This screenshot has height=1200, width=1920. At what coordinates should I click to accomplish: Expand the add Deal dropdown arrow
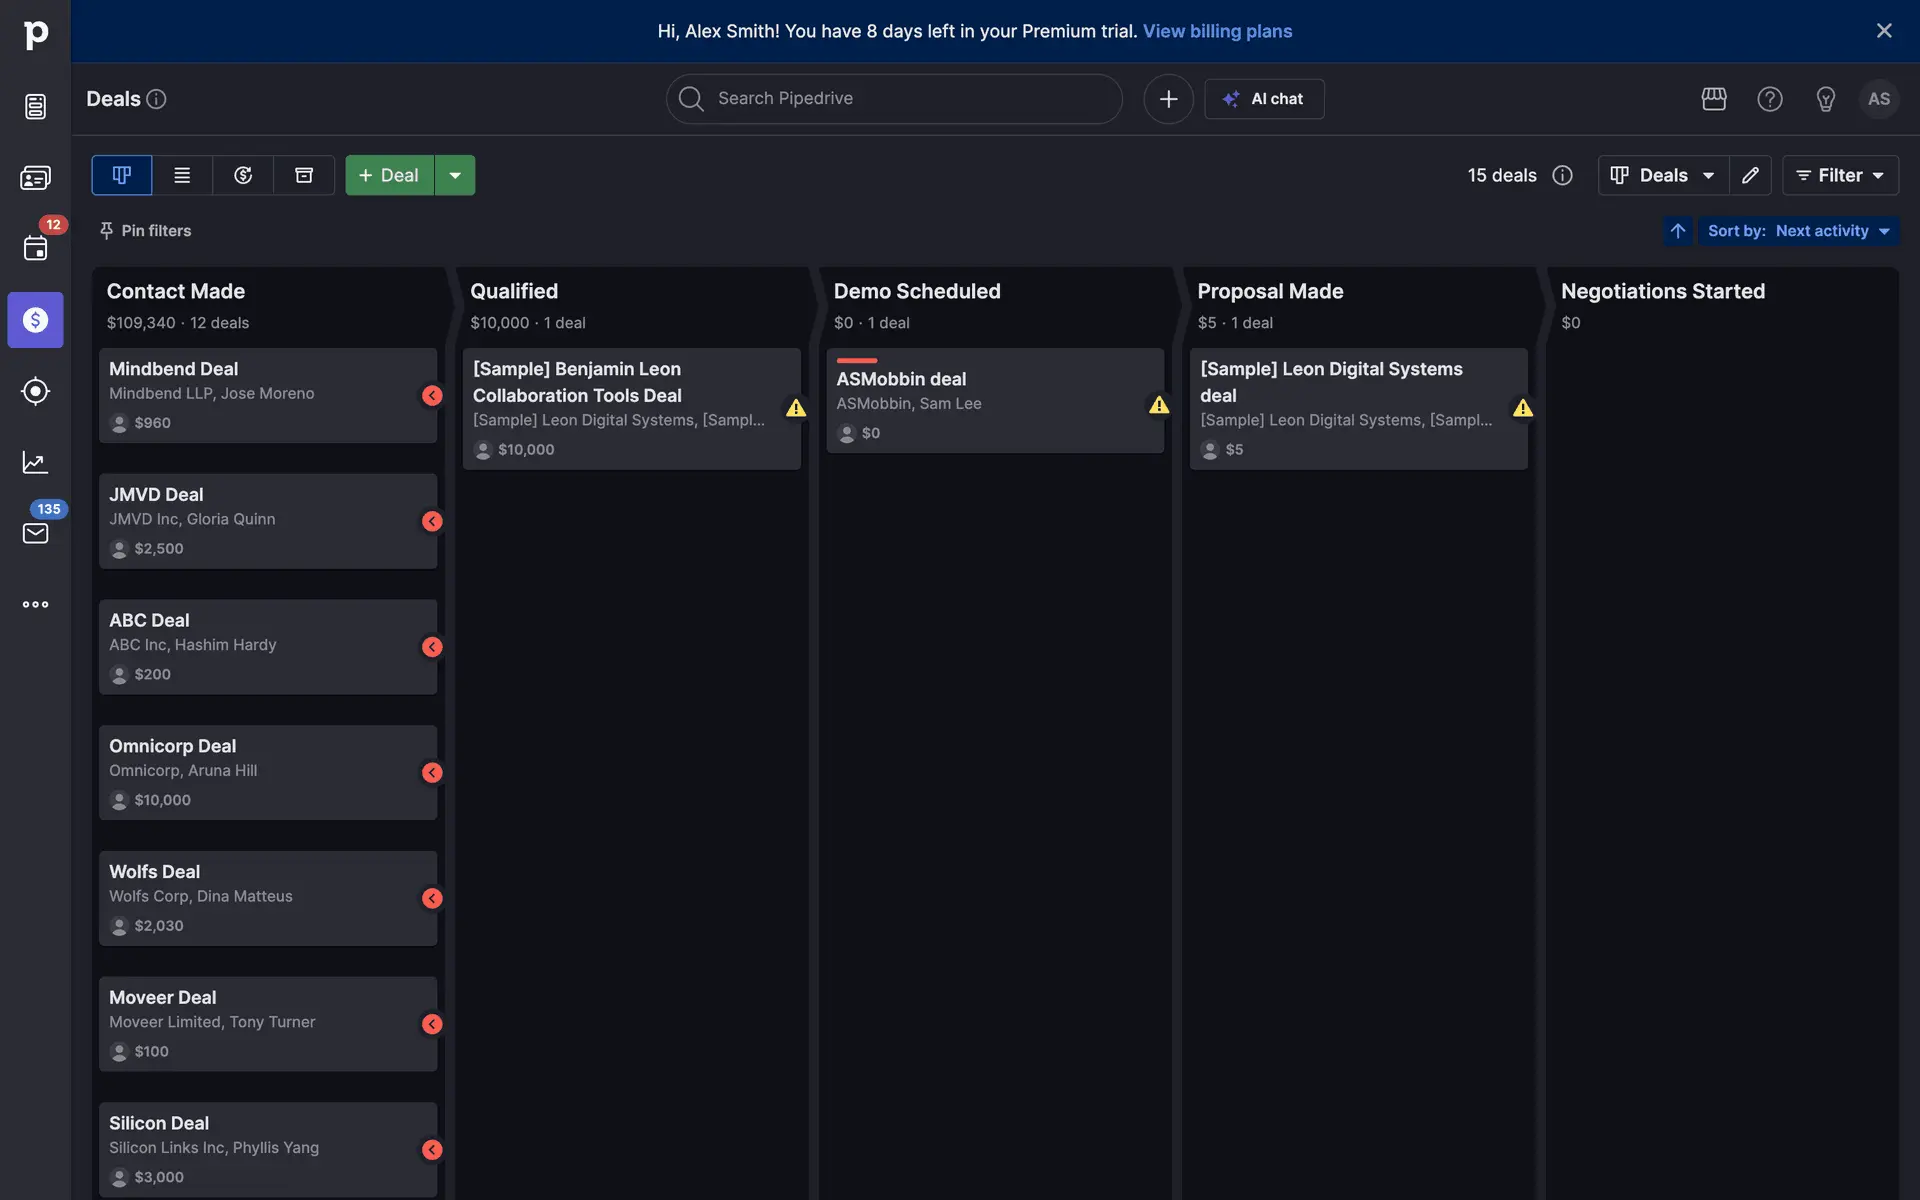pos(455,175)
